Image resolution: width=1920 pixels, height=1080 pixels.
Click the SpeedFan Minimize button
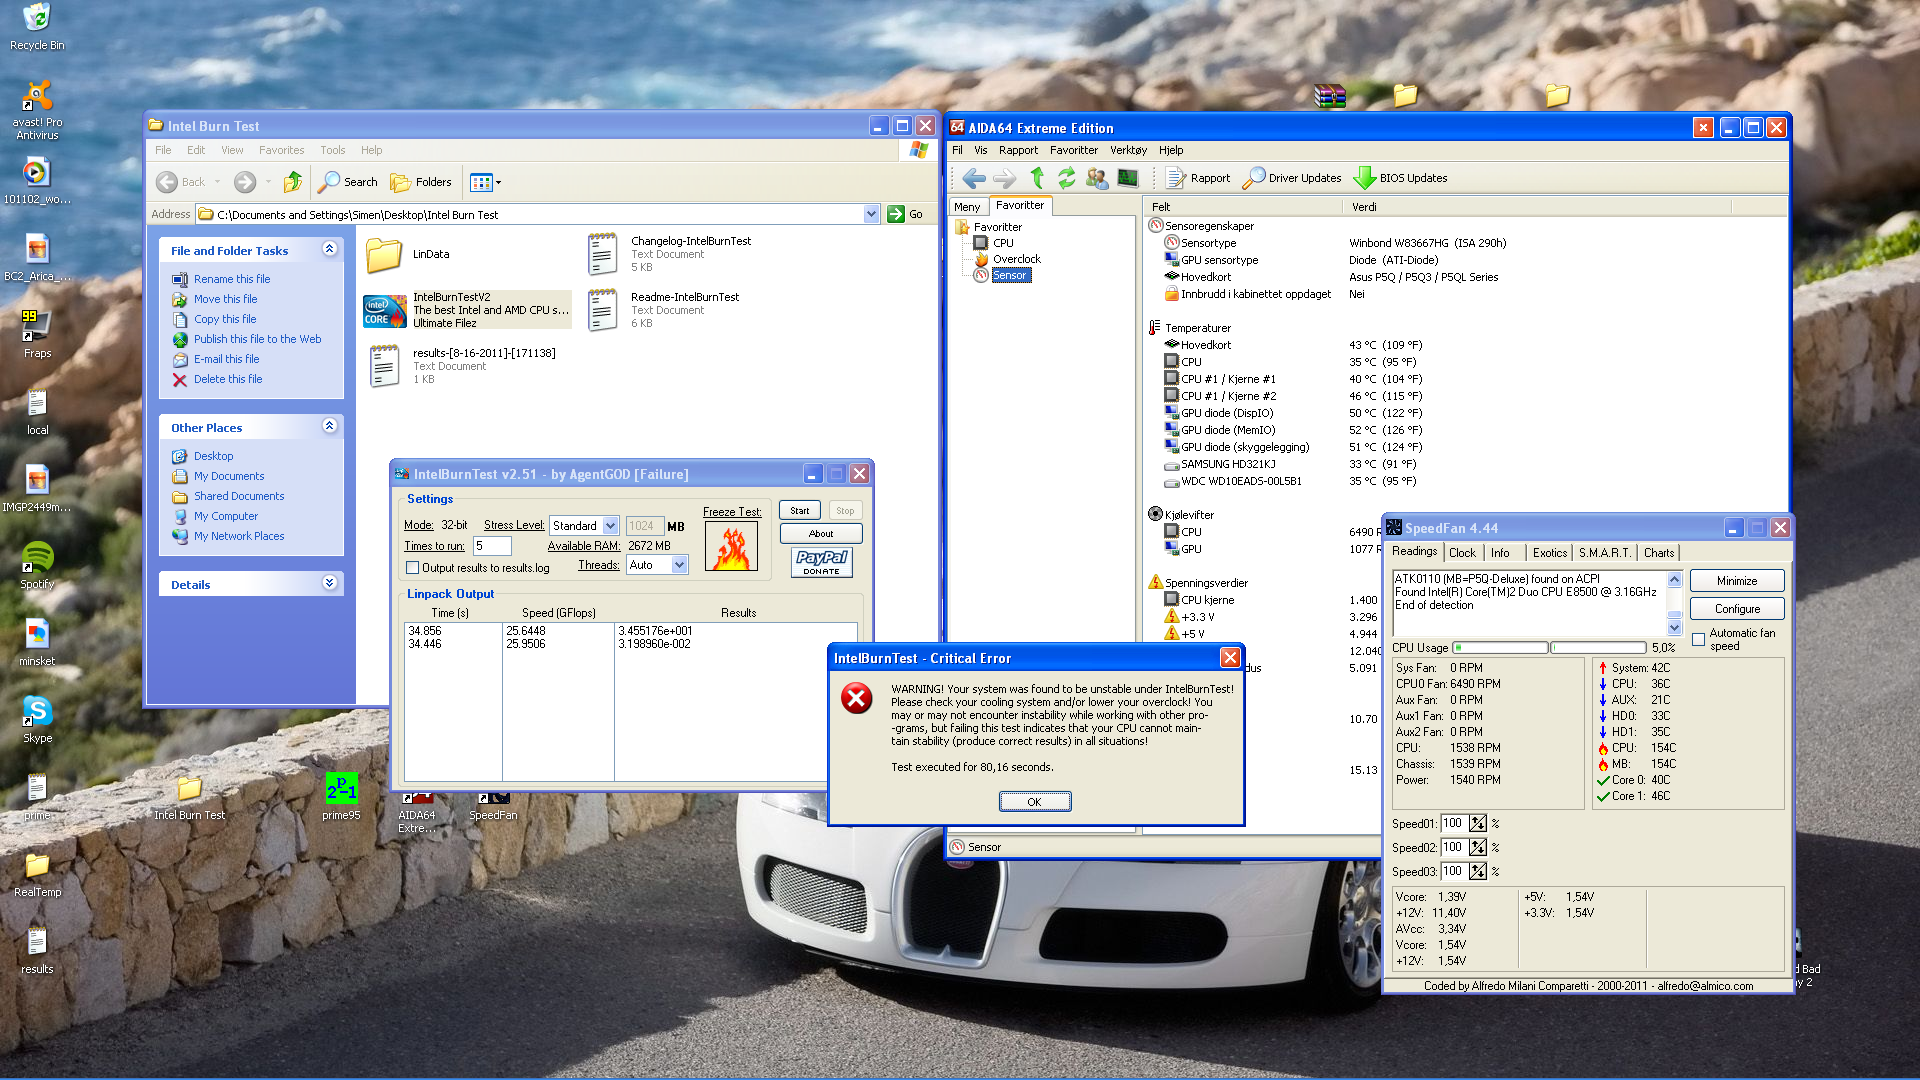1737,580
